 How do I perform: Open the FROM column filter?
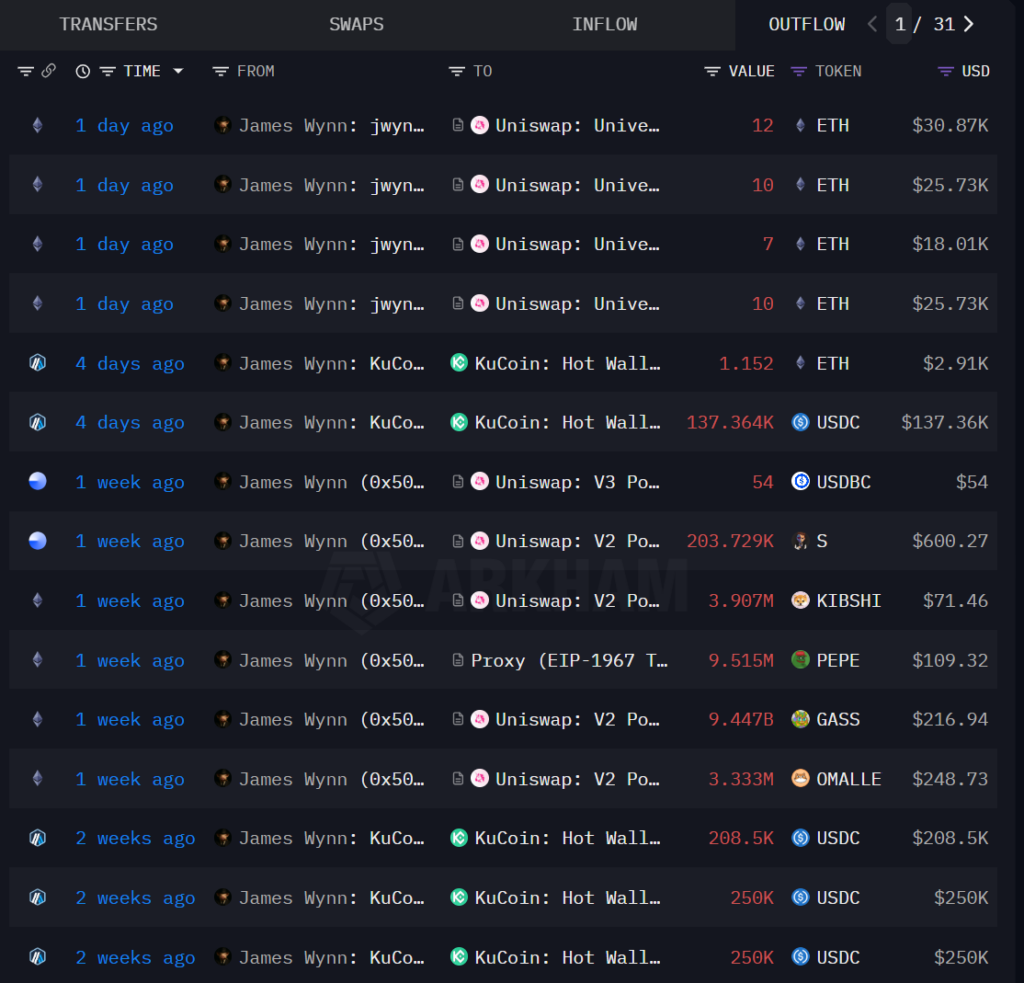pyautogui.click(x=221, y=71)
